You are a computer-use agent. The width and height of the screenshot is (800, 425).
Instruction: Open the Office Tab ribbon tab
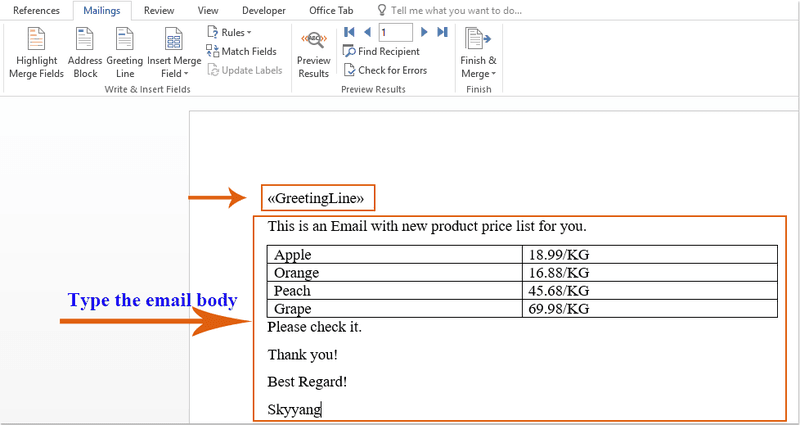pyautogui.click(x=331, y=10)
